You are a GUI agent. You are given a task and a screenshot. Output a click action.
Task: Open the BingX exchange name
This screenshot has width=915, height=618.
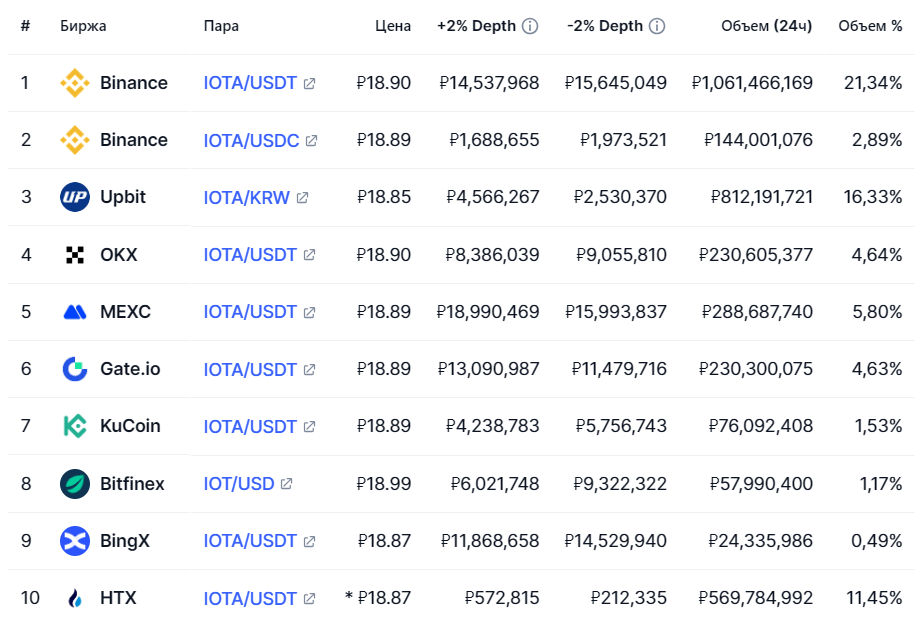tap(125, 541)
